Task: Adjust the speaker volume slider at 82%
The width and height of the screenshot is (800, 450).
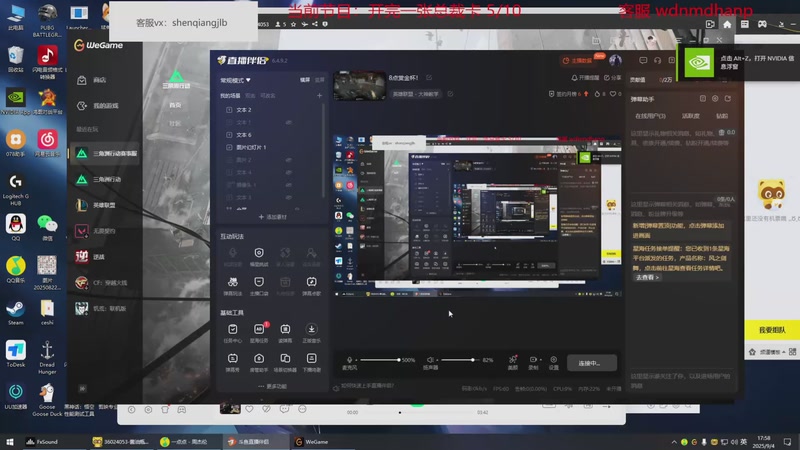Action: pos(459,360)
